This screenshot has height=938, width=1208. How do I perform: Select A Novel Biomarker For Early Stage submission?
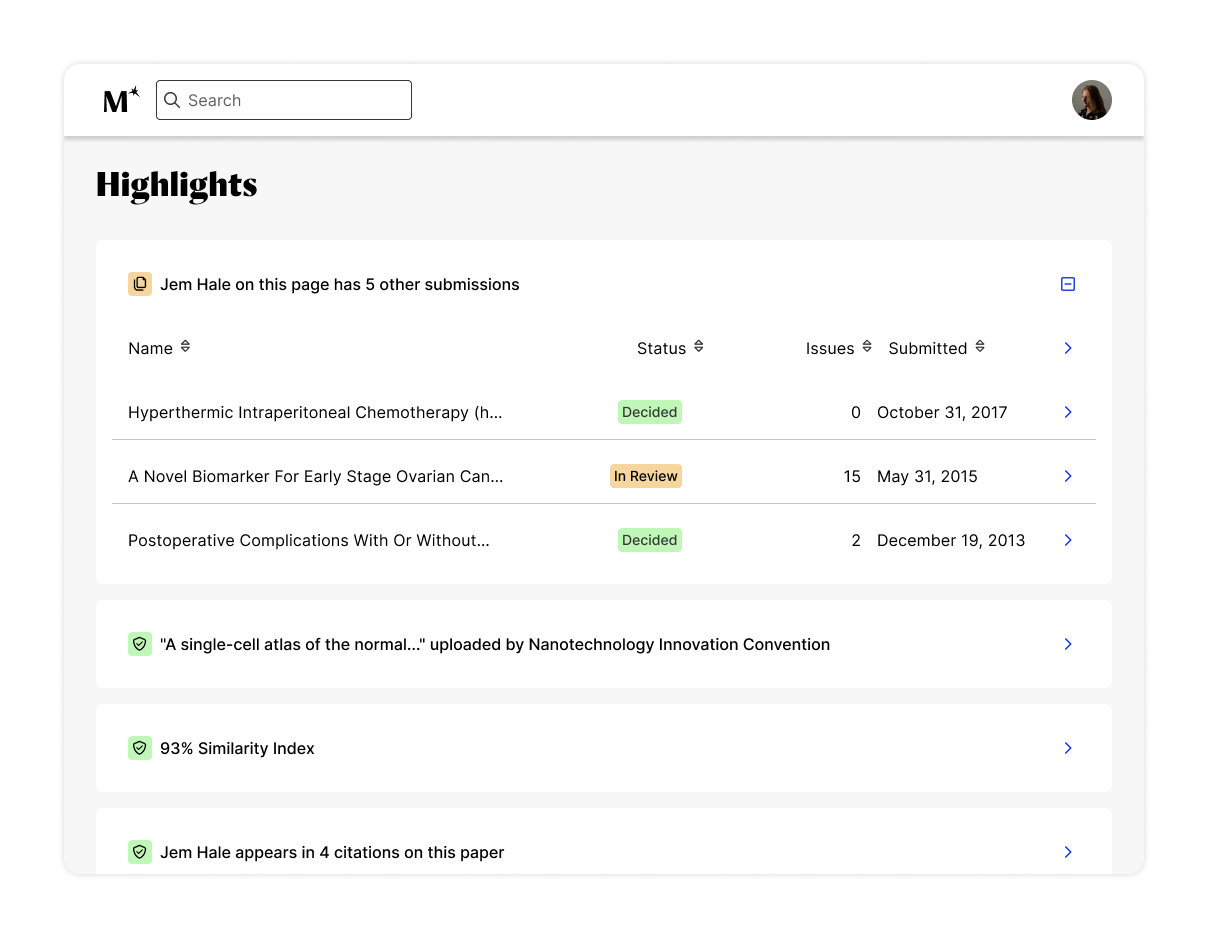point(316,476)
